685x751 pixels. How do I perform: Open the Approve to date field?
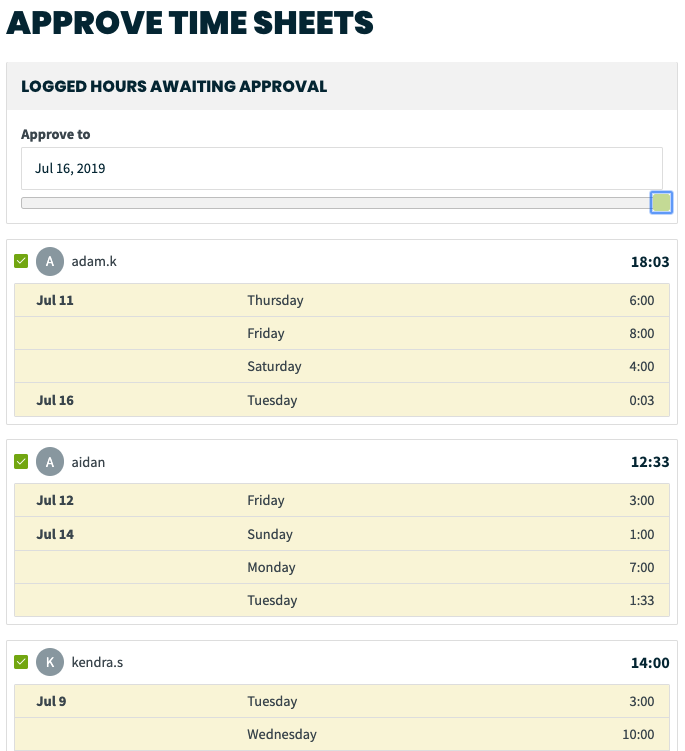point(342,169)
